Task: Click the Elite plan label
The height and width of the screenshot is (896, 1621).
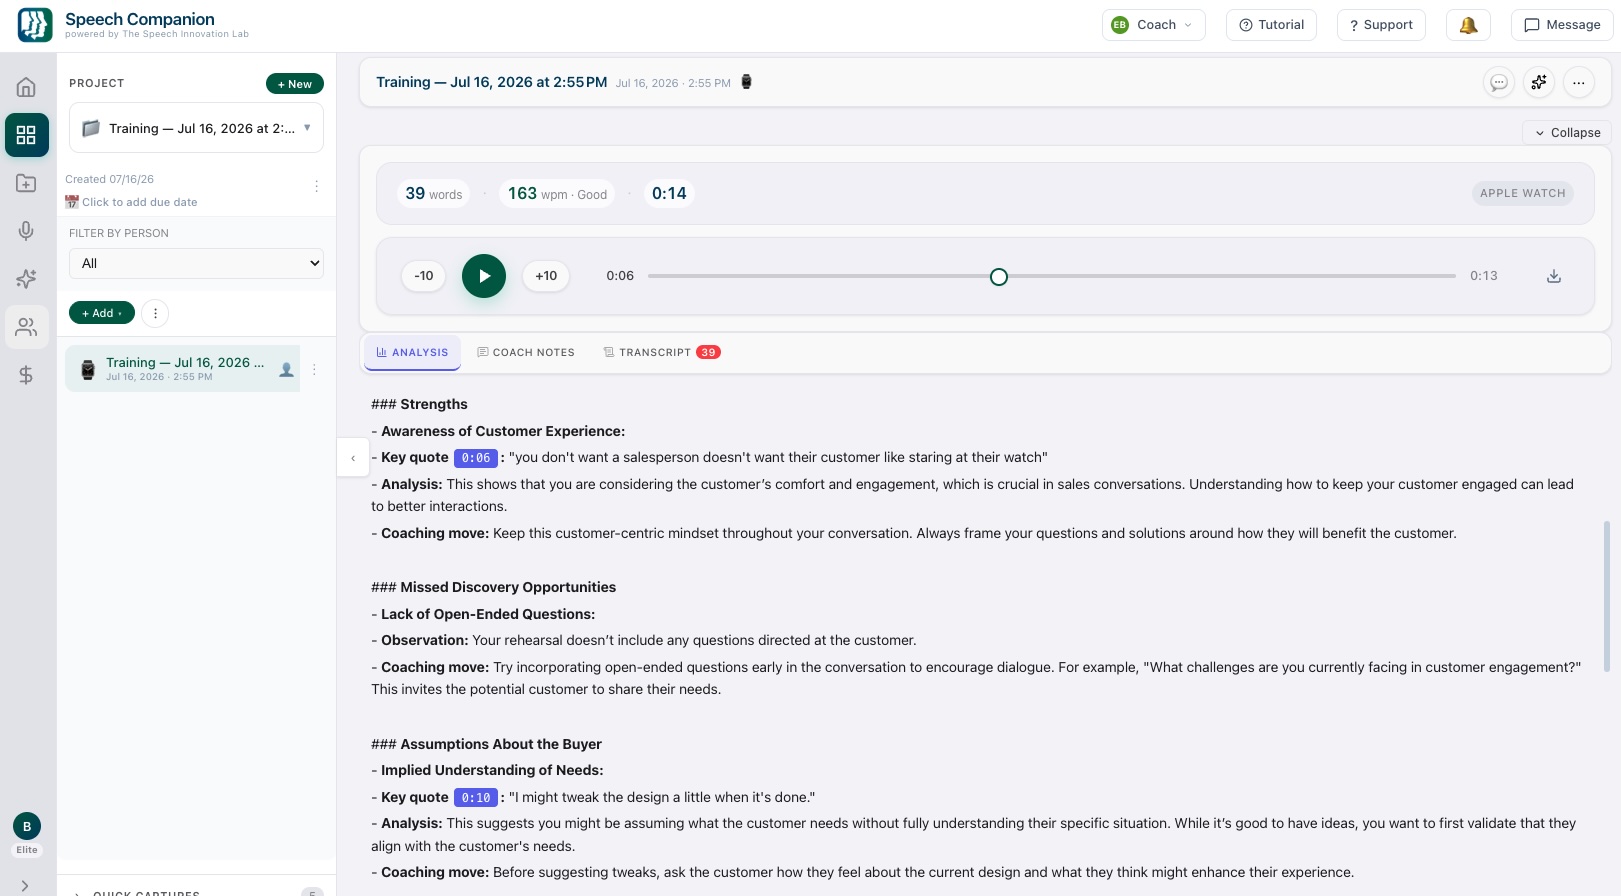Action: coord(27,850)
